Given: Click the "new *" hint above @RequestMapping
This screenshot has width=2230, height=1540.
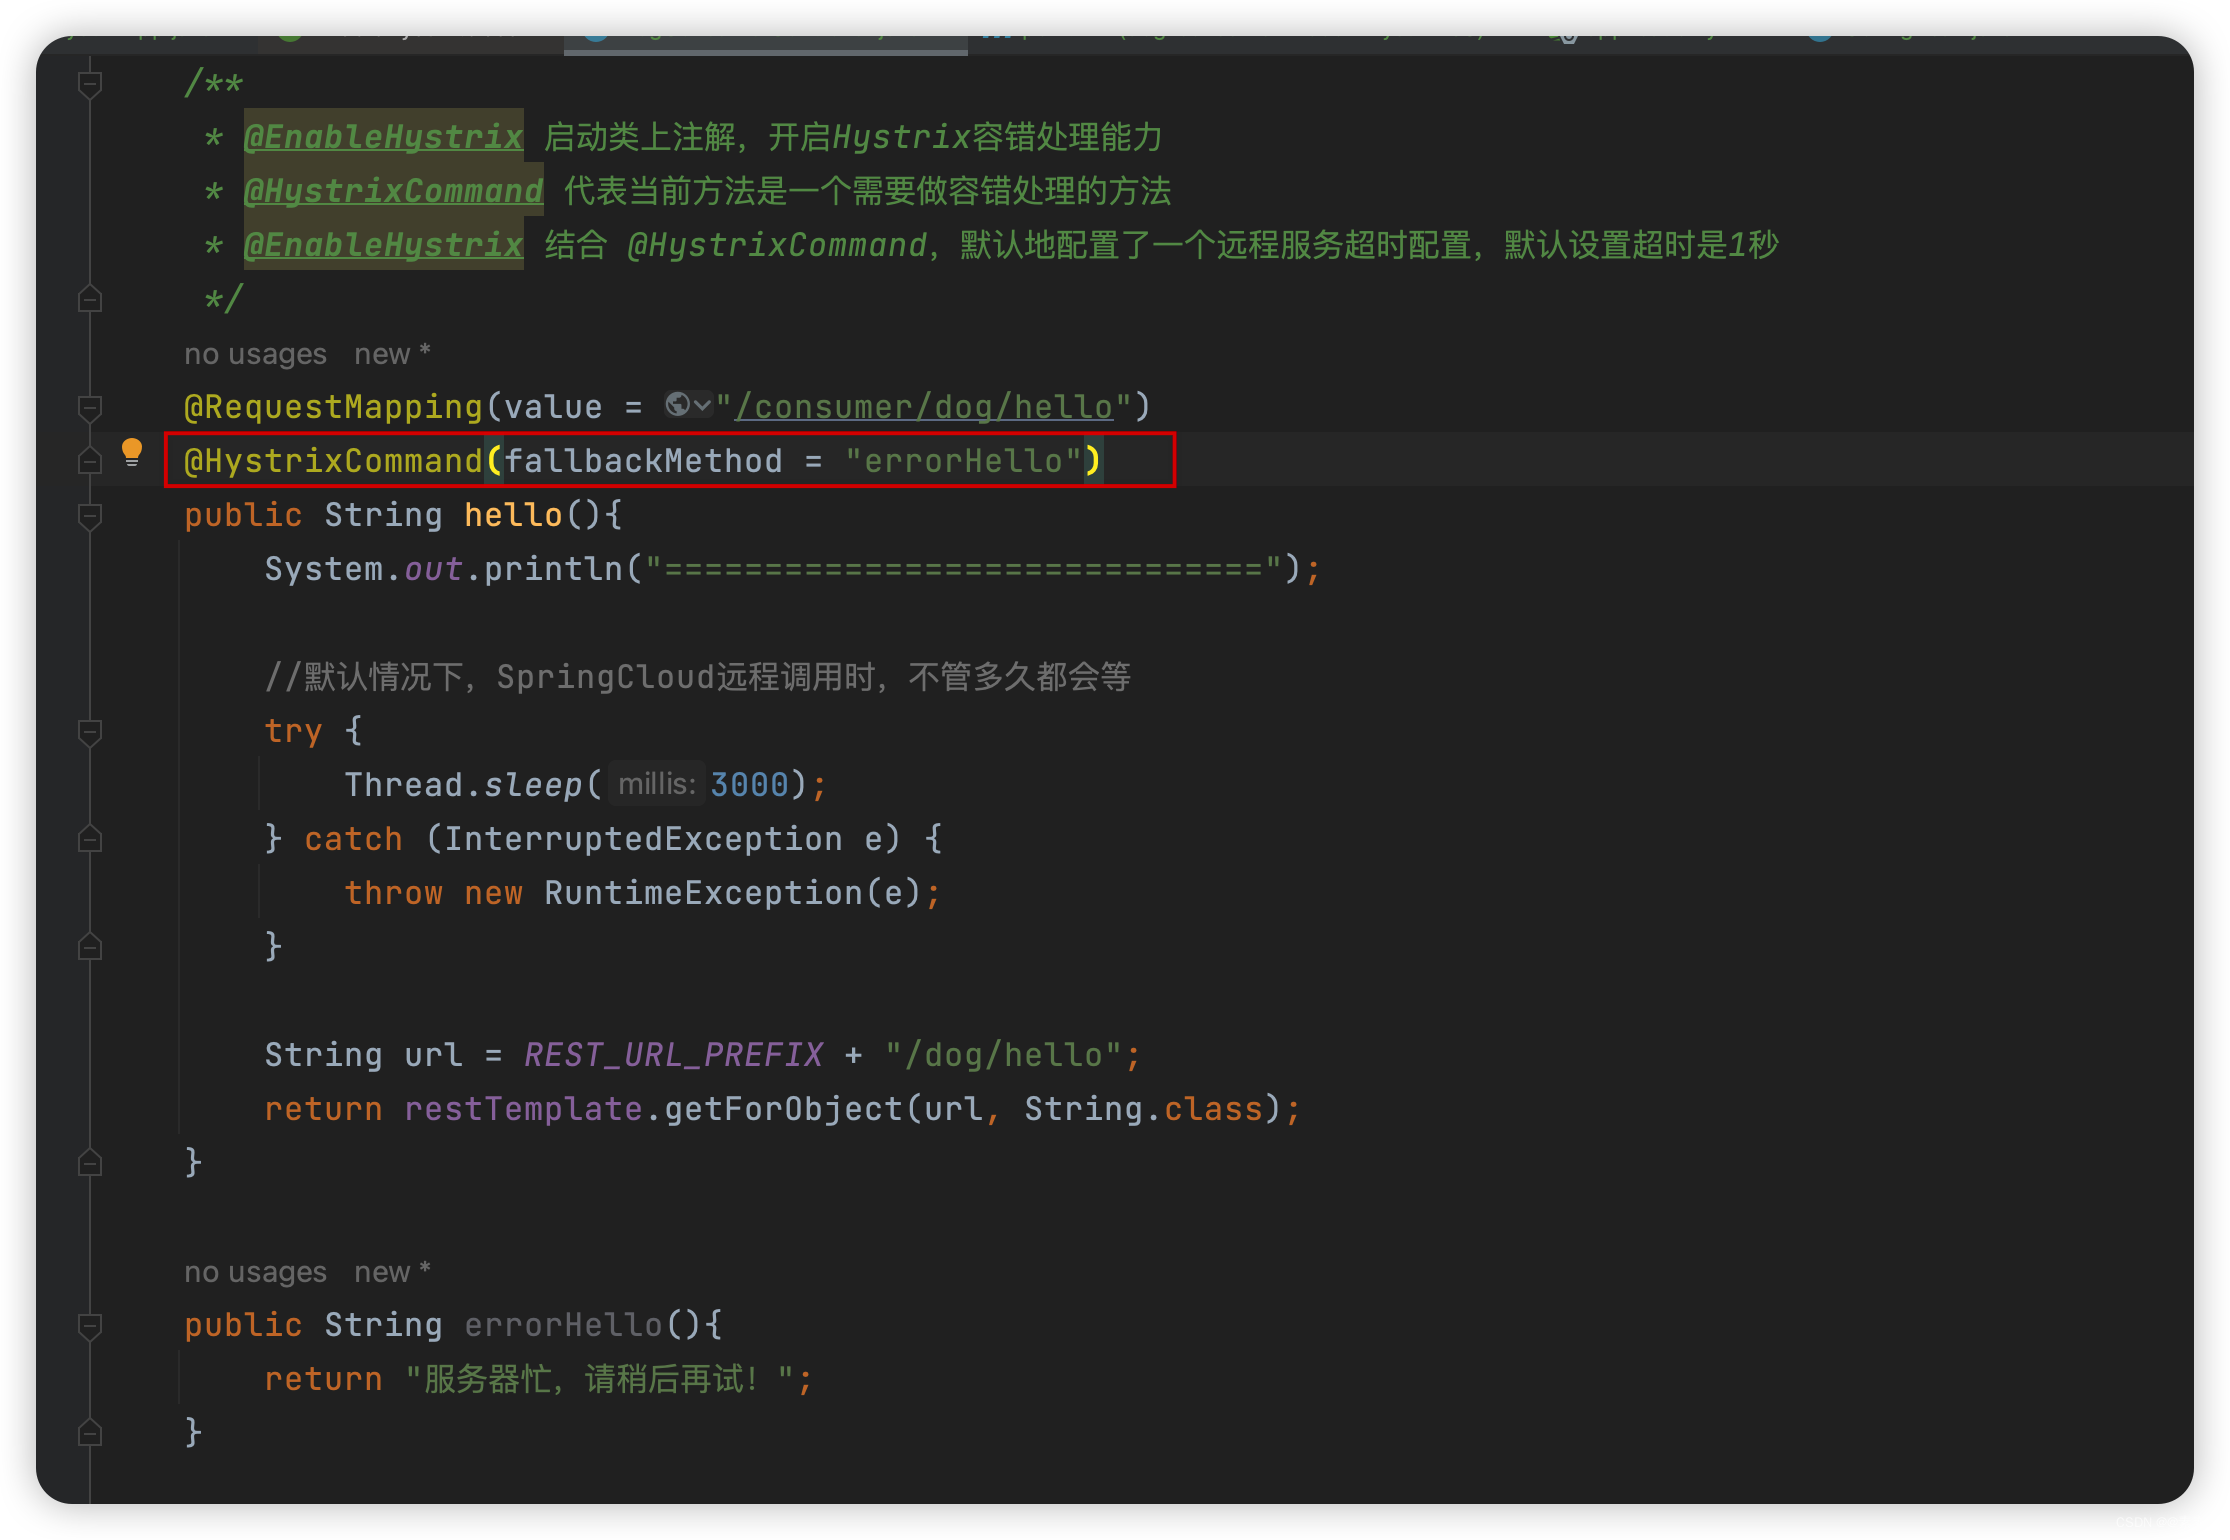Looking at the screenshot, I should click(392, 354).
